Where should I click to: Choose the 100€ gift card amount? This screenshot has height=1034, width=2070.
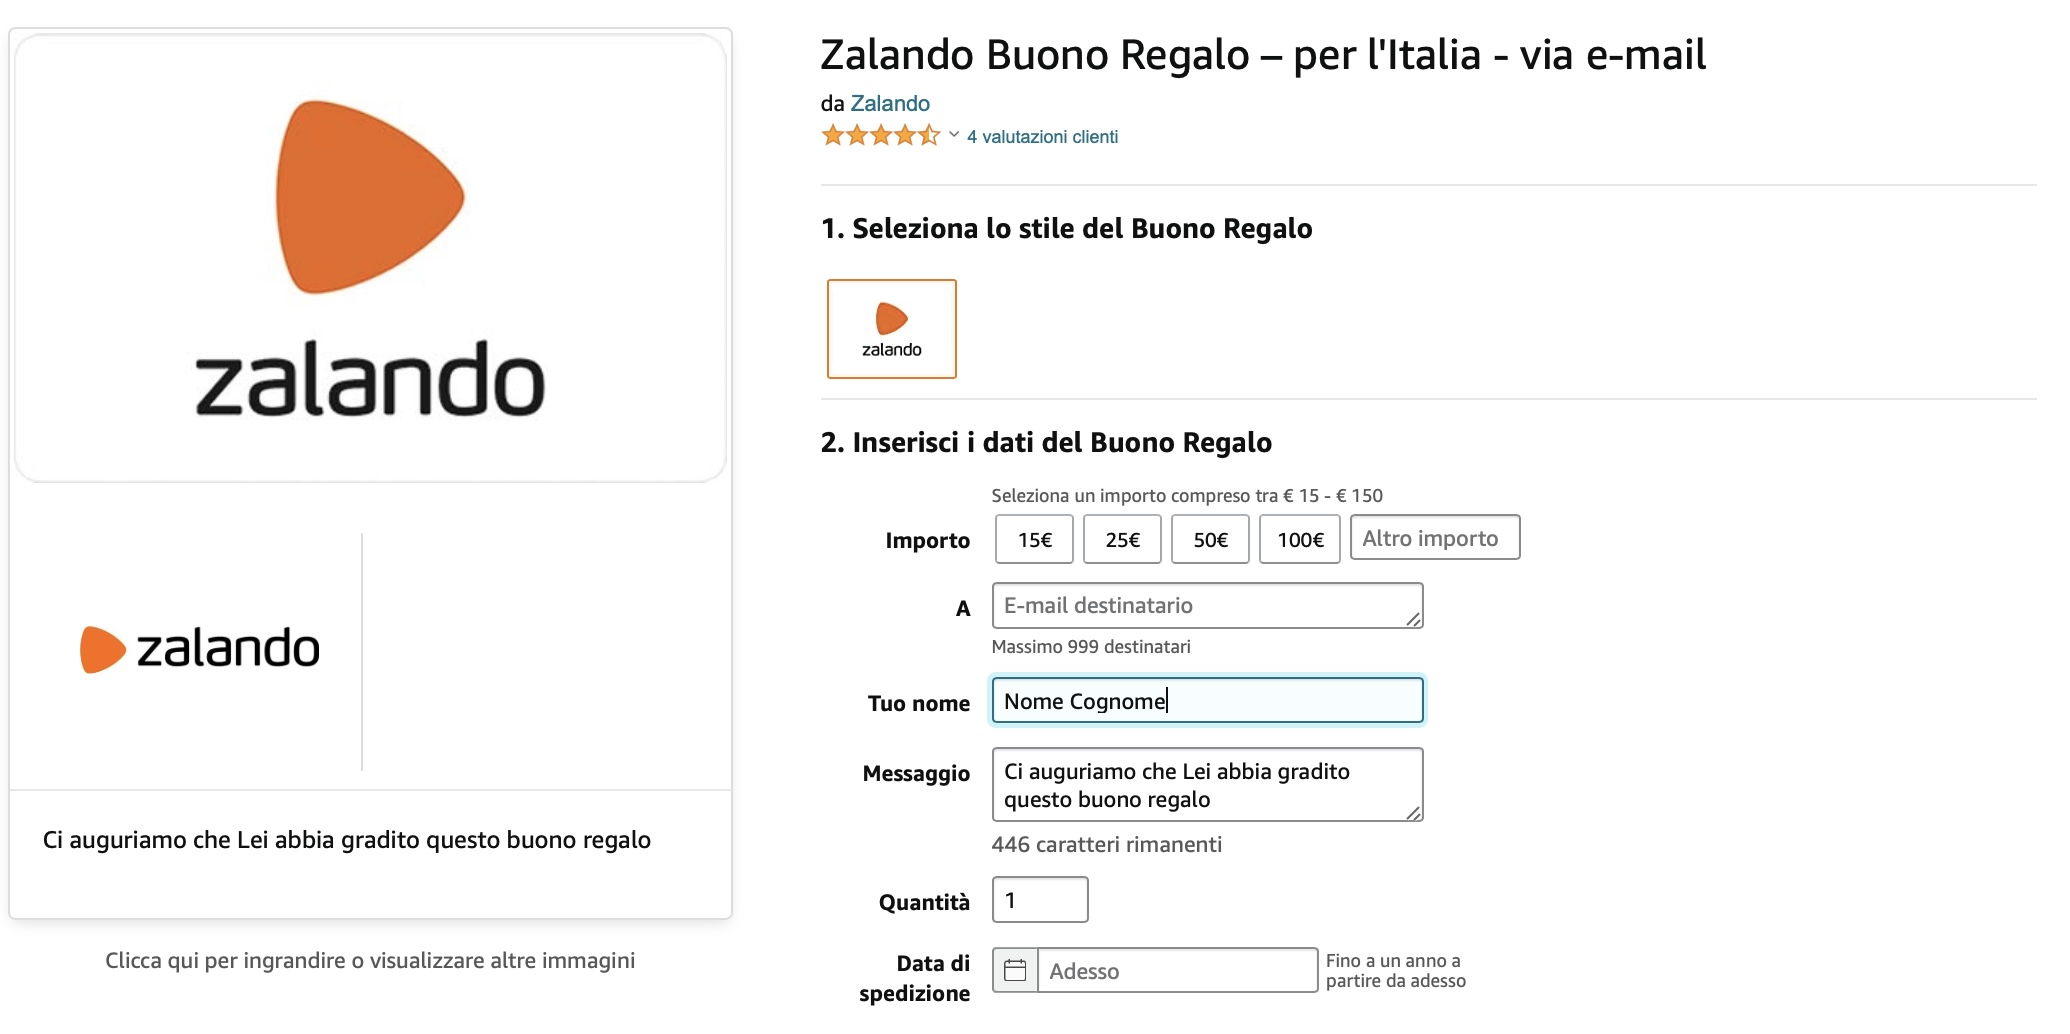pyautogui.click(x=1299, y=538)
